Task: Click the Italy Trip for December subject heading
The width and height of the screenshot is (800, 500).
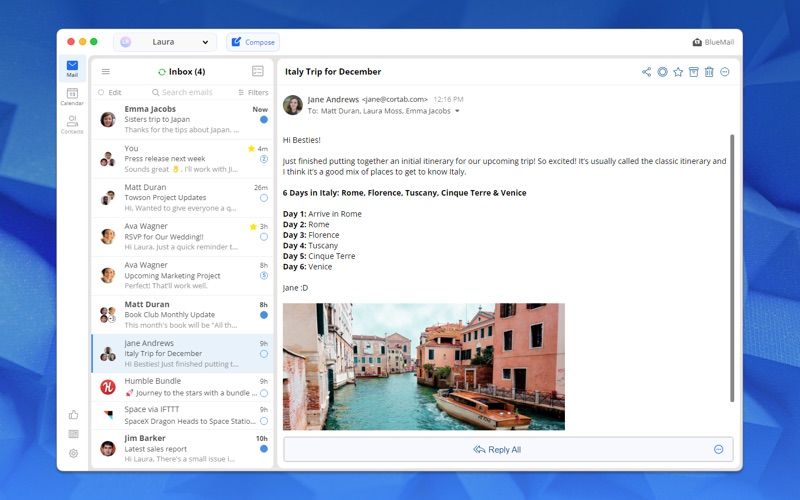Action: click(x=333, y=72)
